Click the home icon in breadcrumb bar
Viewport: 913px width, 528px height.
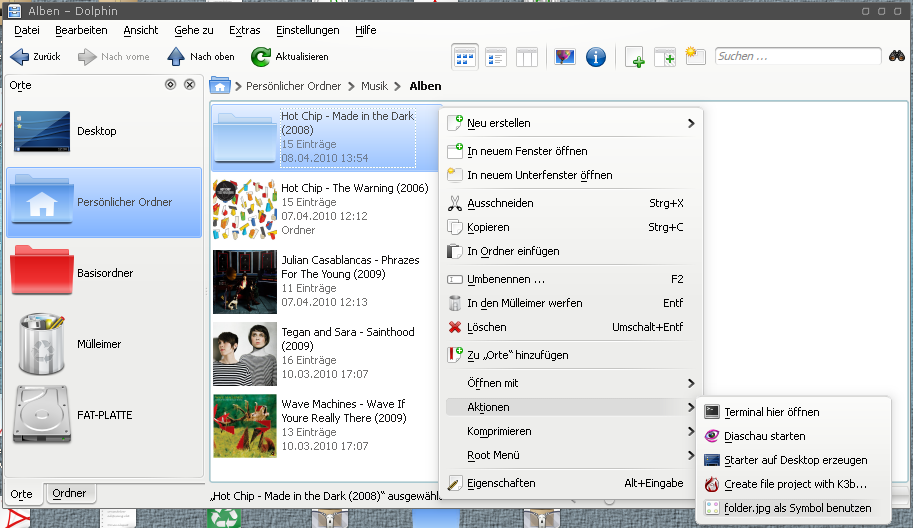pyautogui.click(x=220, y=86)
